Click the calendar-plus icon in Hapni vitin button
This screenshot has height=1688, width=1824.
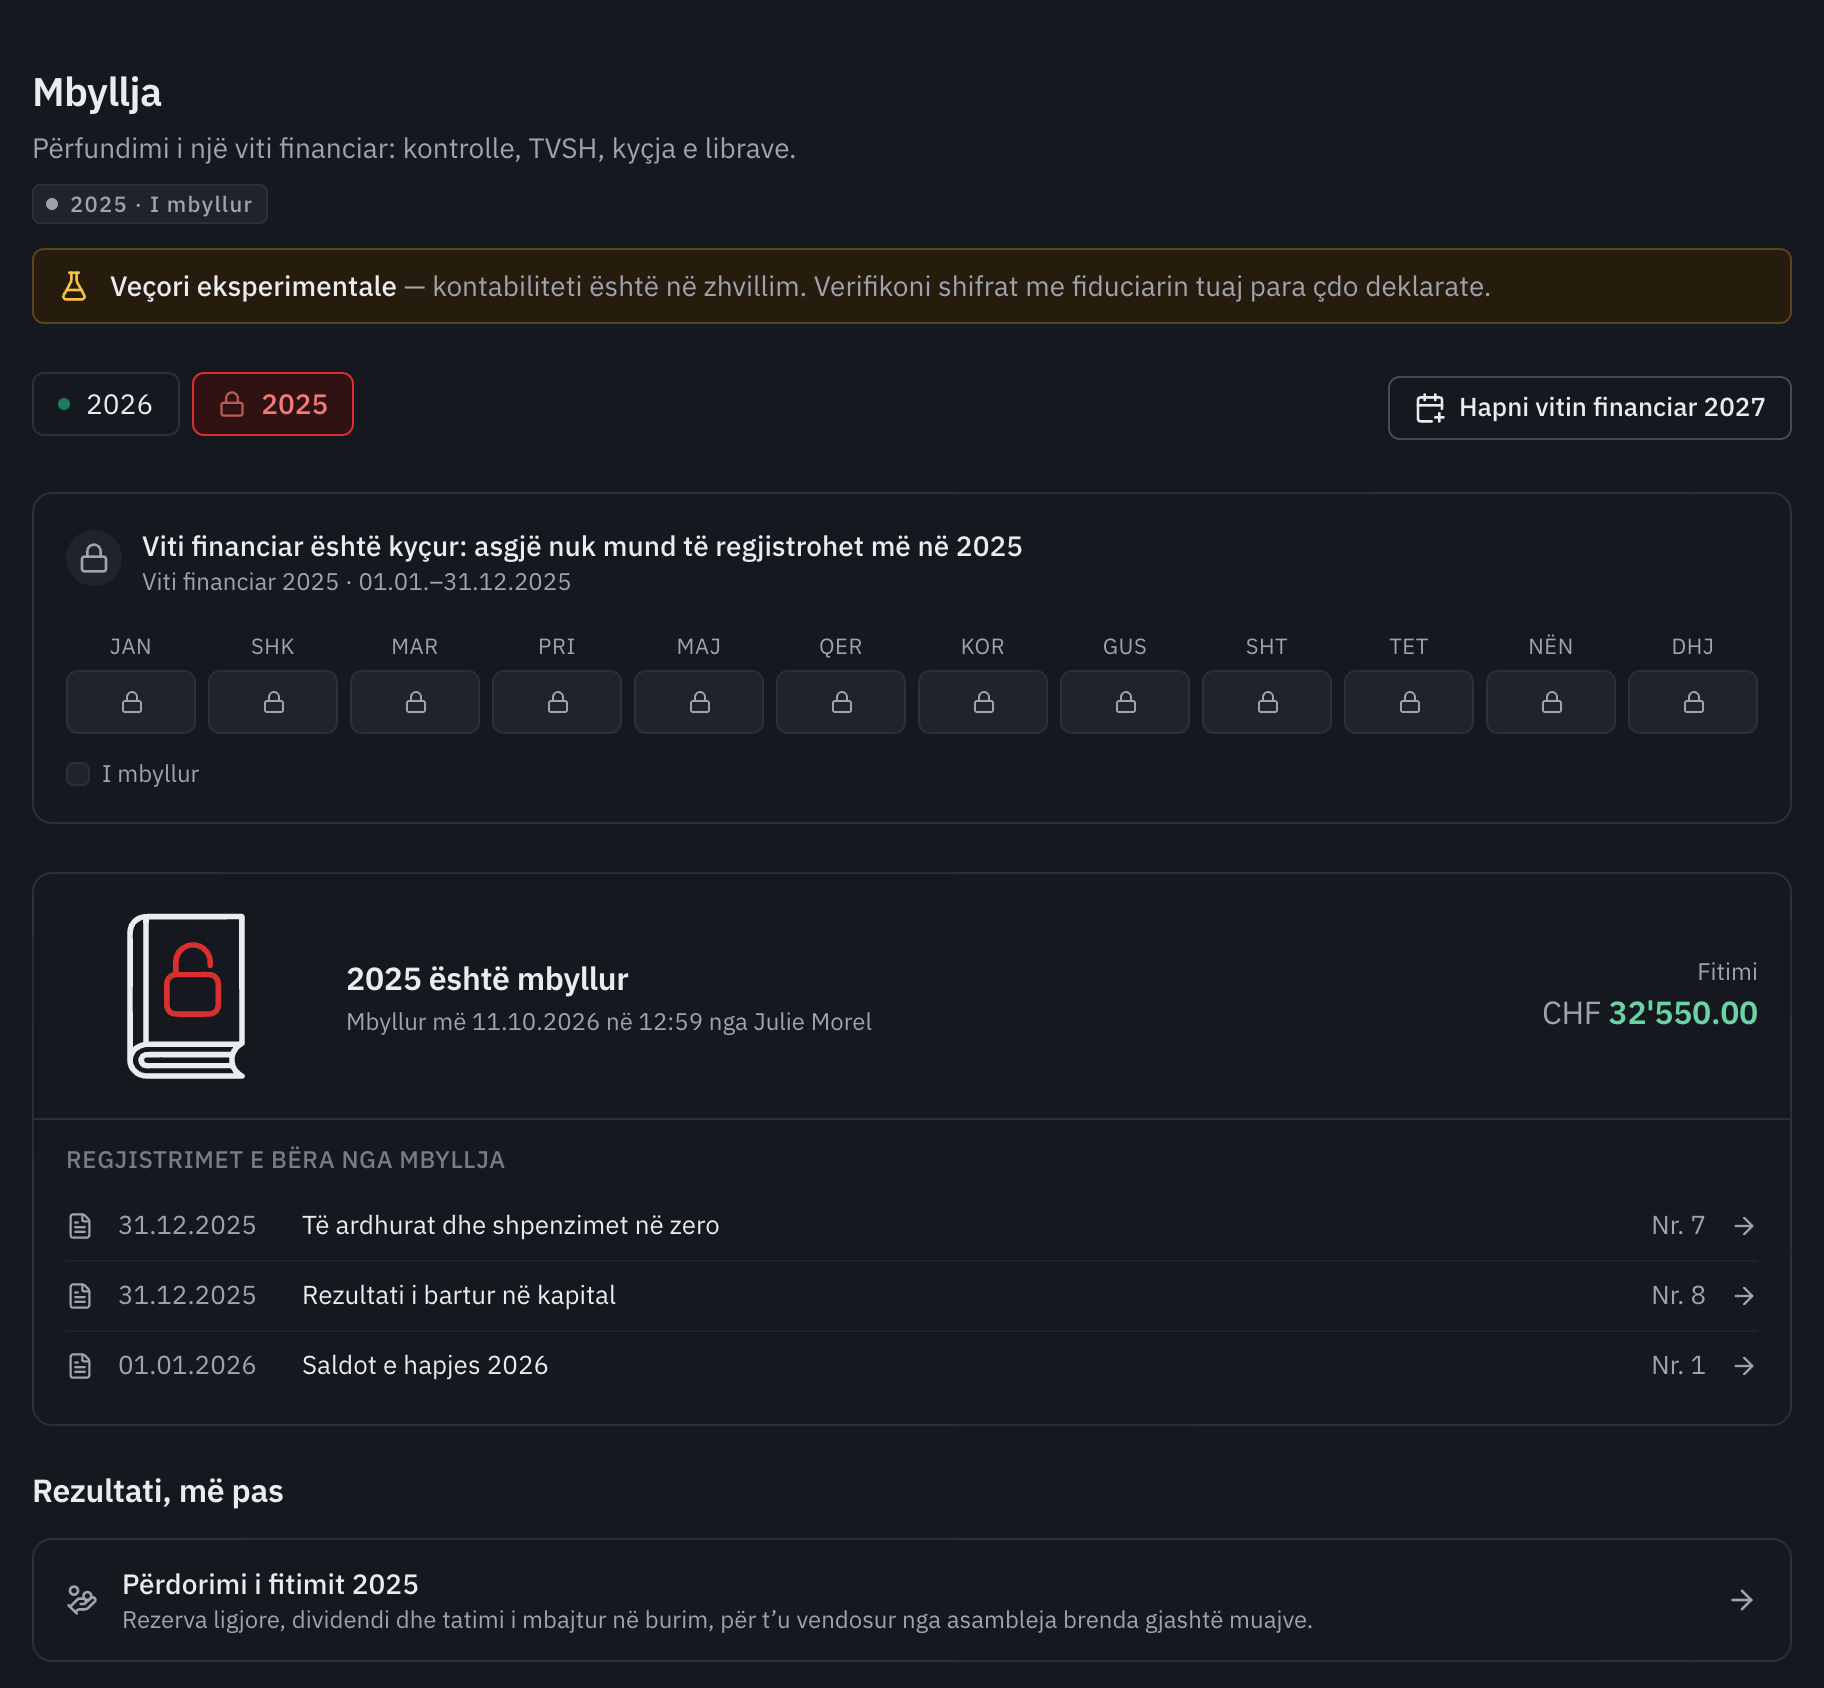point(1430,408)
